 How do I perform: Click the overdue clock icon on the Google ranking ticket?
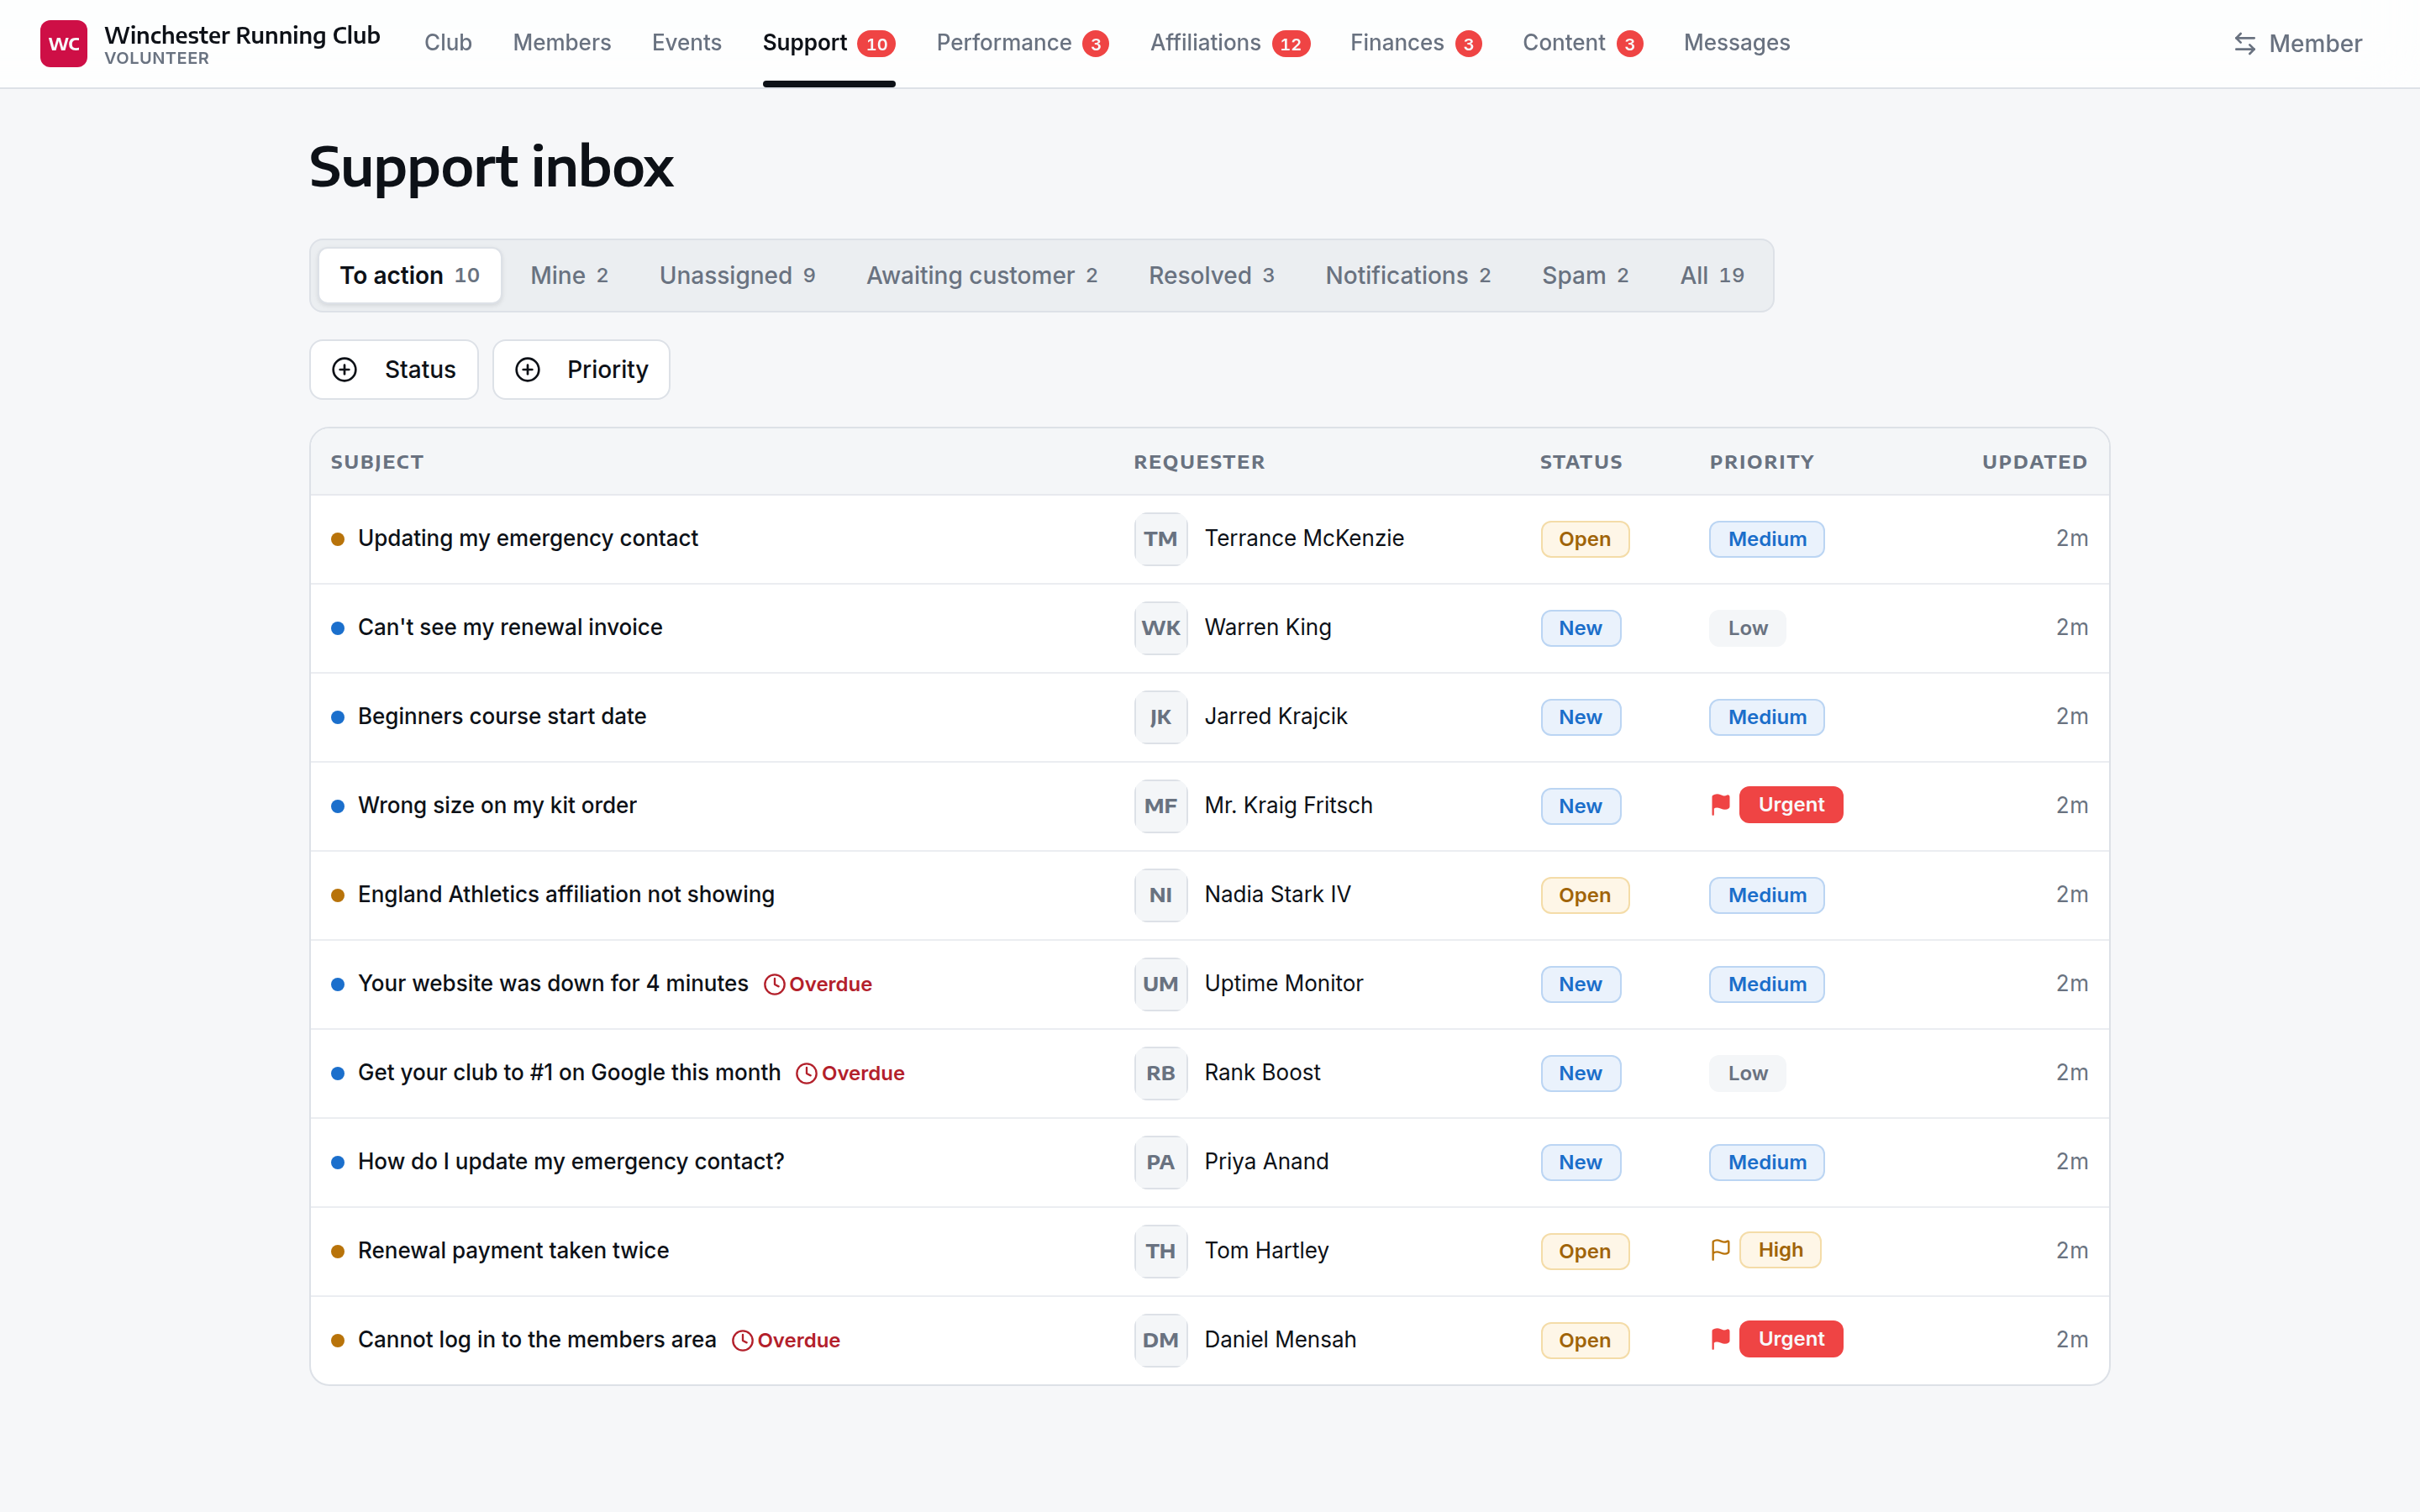coord(806,1073)
